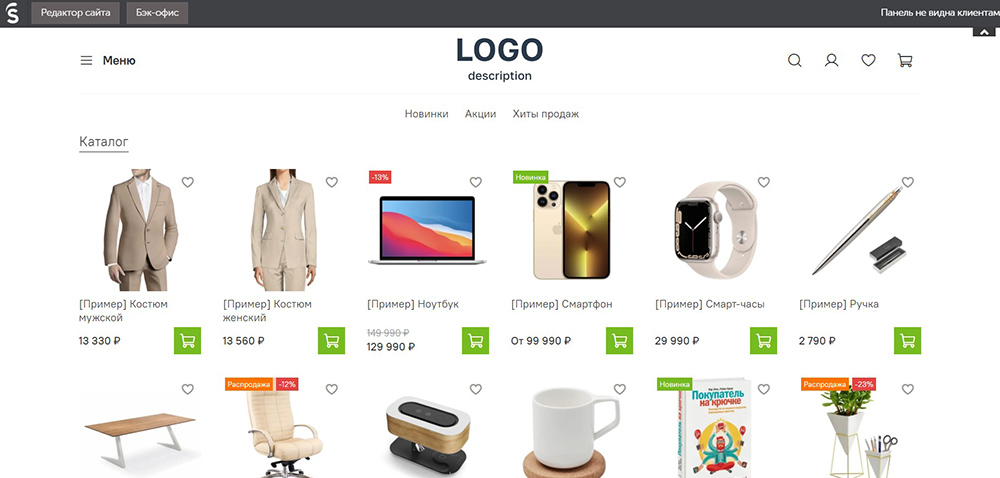
Task: Click the S logo in admin panel
Action: tap(12, 13)
